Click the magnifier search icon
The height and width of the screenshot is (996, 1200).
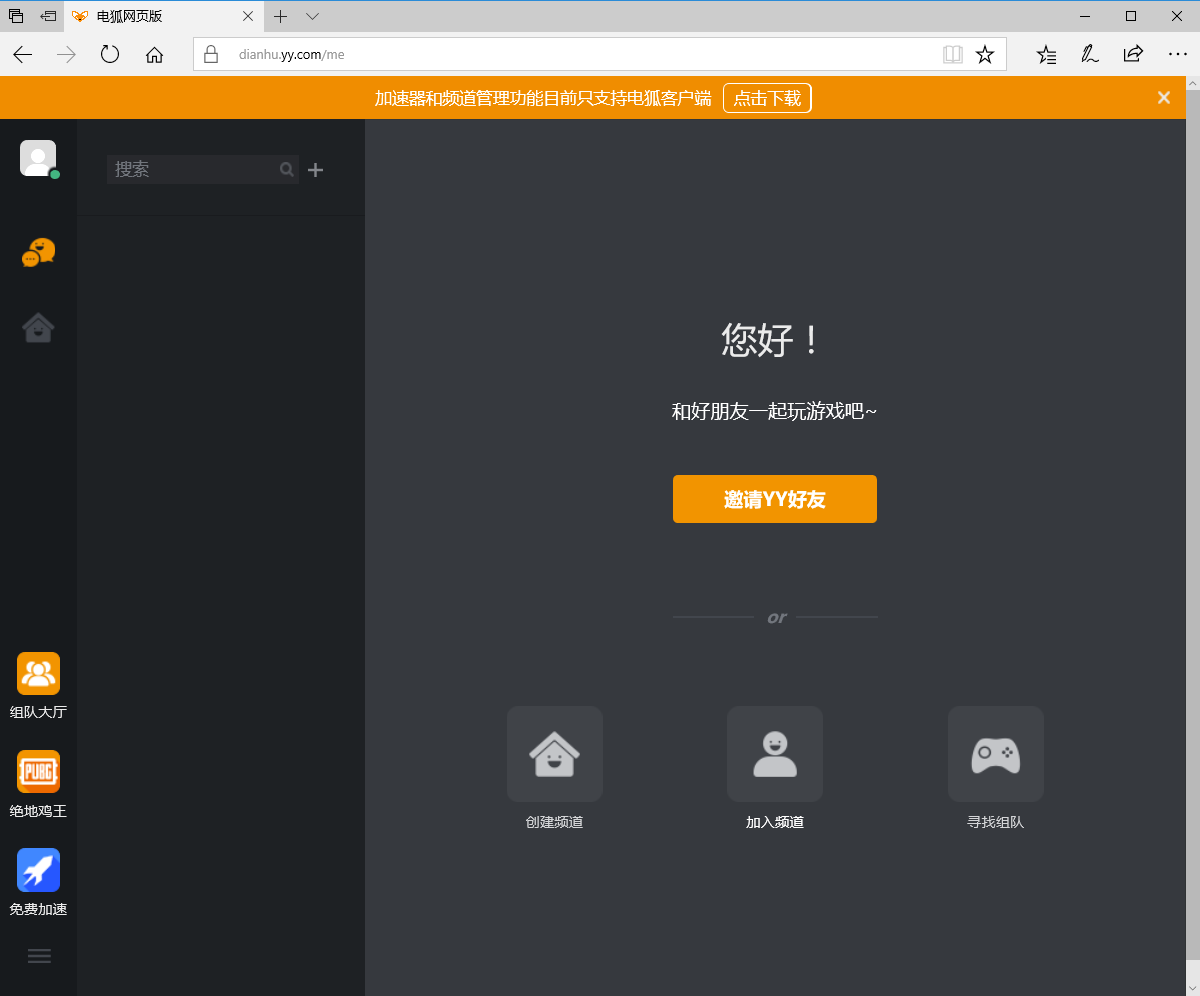point(287,170)
